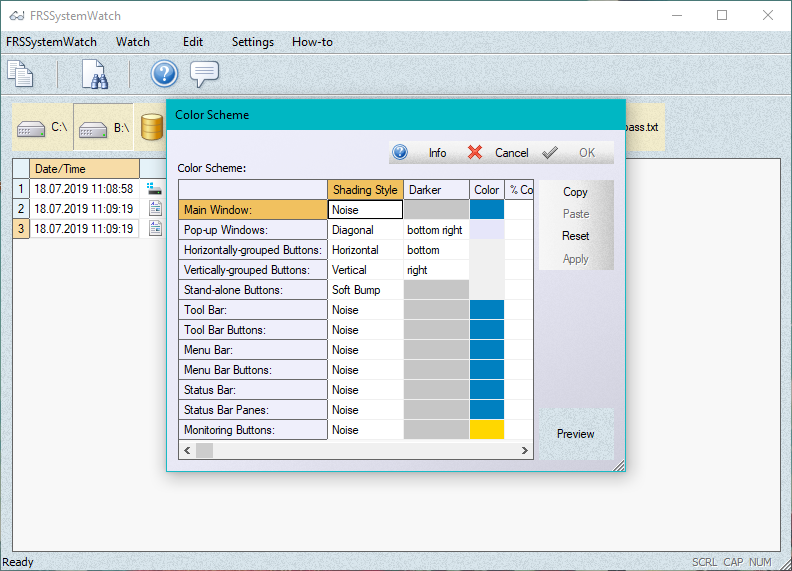Open the Edit menu

coord(193,42)
